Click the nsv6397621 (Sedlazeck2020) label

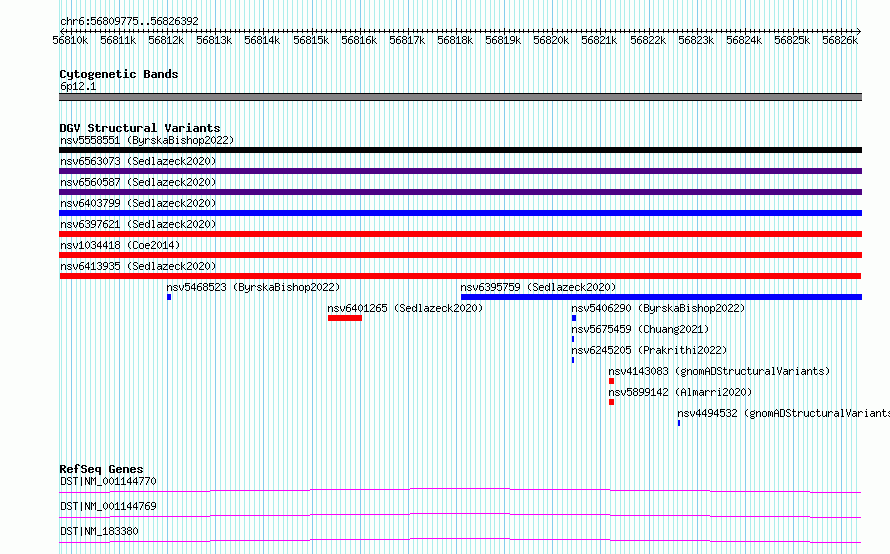pyautogui.click(x=138, y=224)
